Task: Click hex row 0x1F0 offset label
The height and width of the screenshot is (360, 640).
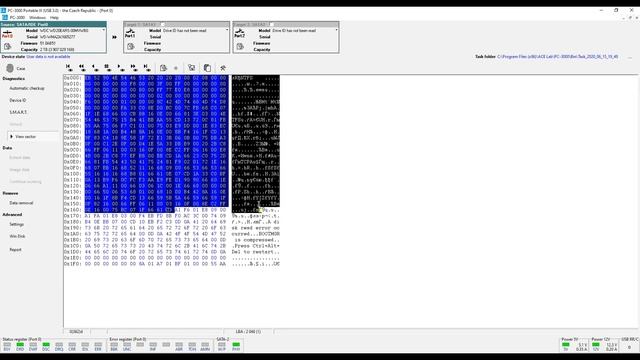Action: pos(73,264)
